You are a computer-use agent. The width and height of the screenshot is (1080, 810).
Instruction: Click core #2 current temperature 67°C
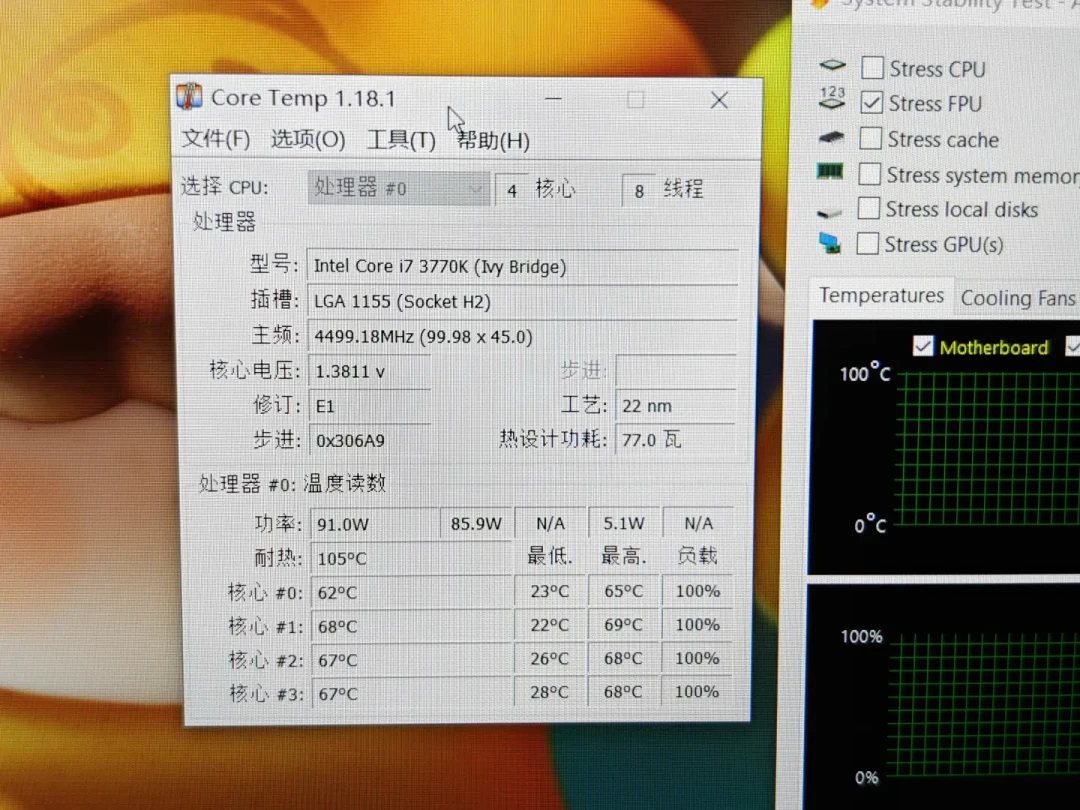pyautogui.click(x=412, y=661)
